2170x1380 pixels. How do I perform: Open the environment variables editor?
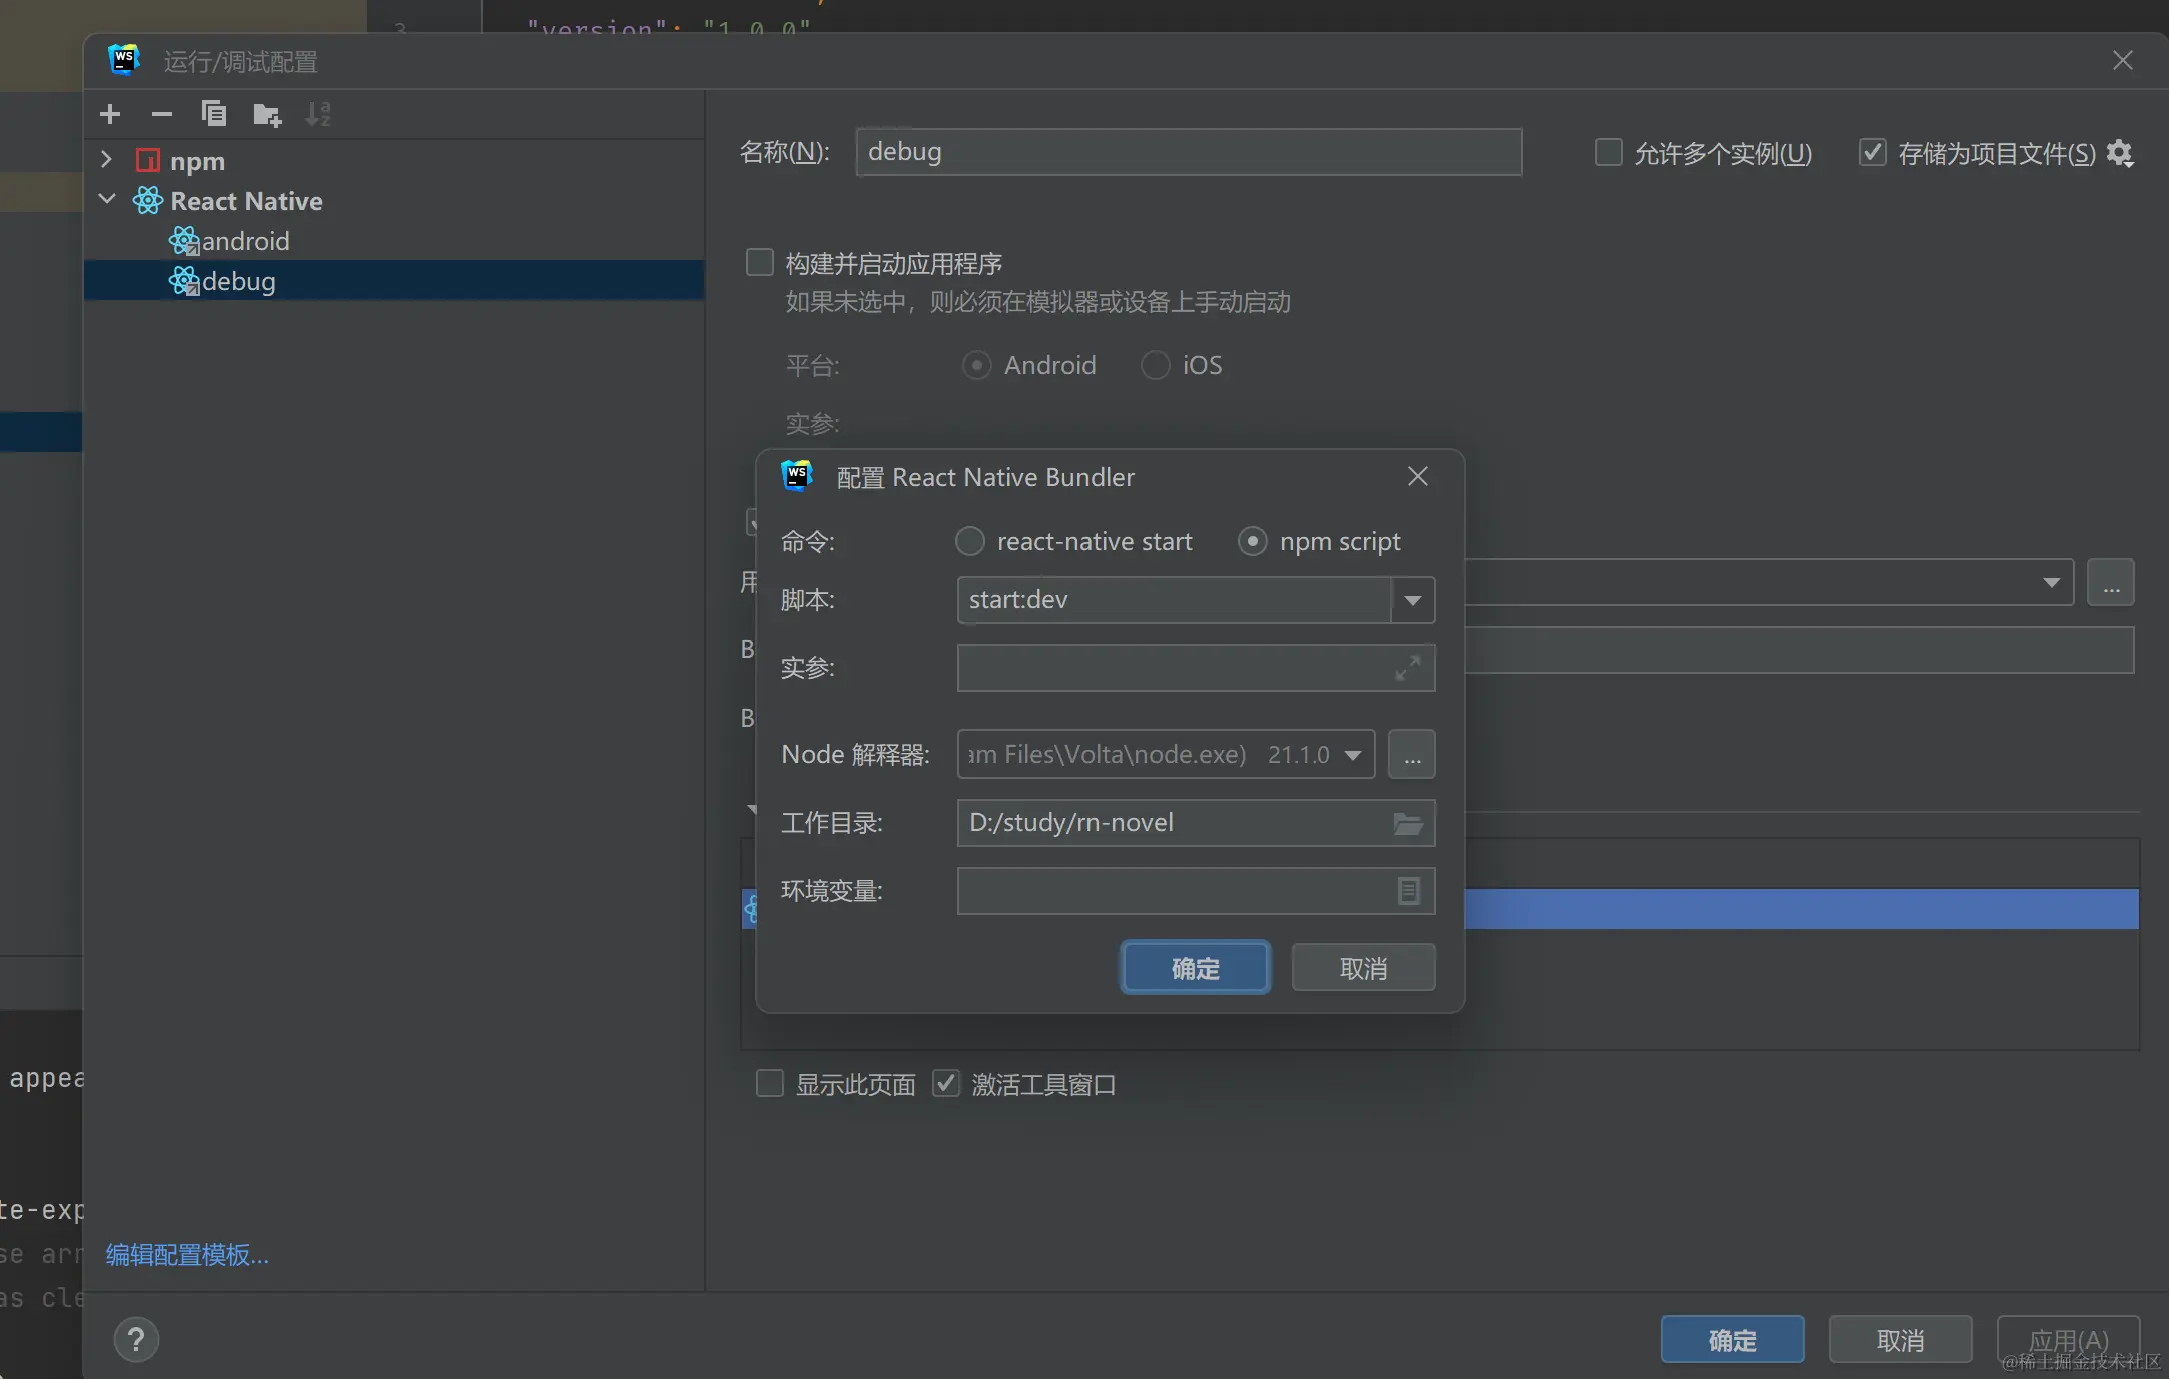(x=1408, y=891)
